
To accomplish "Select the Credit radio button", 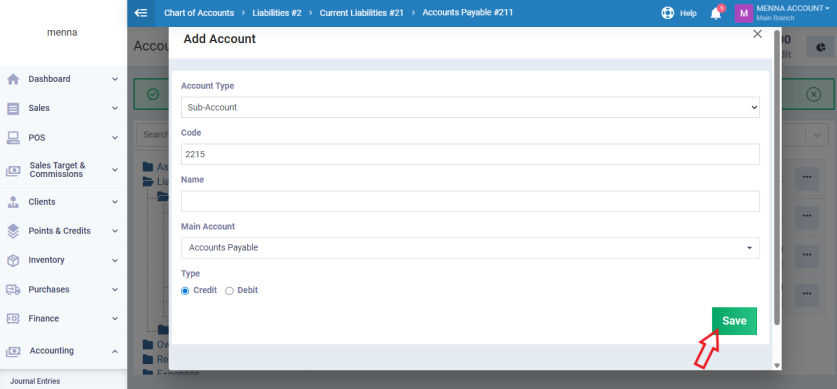I will coord(185,291).
